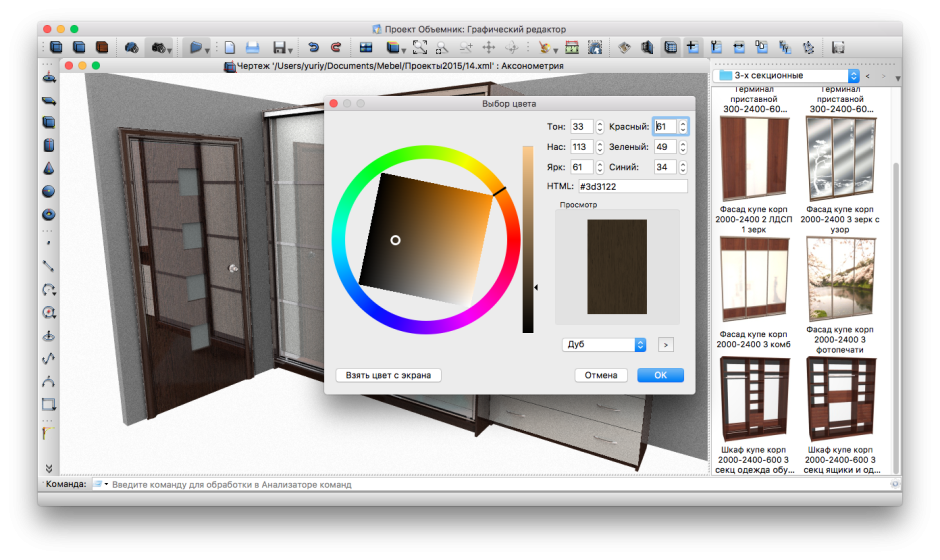The height and width of the screenshot is (560, 940).
Task: Click the zoom to fit icon
Action: click(x=420, y=47)
